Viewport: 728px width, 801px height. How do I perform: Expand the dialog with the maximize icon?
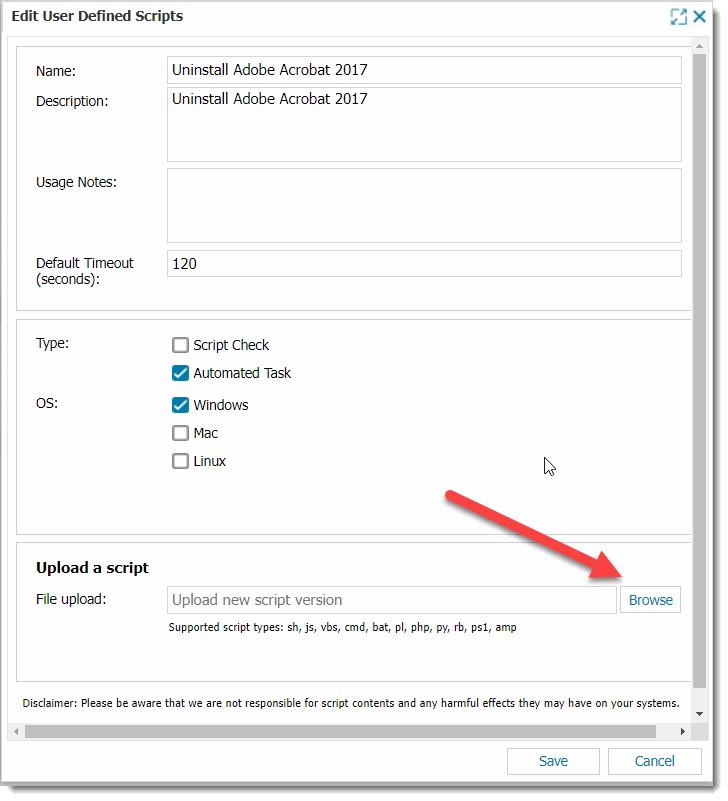(x=679, y=17)
